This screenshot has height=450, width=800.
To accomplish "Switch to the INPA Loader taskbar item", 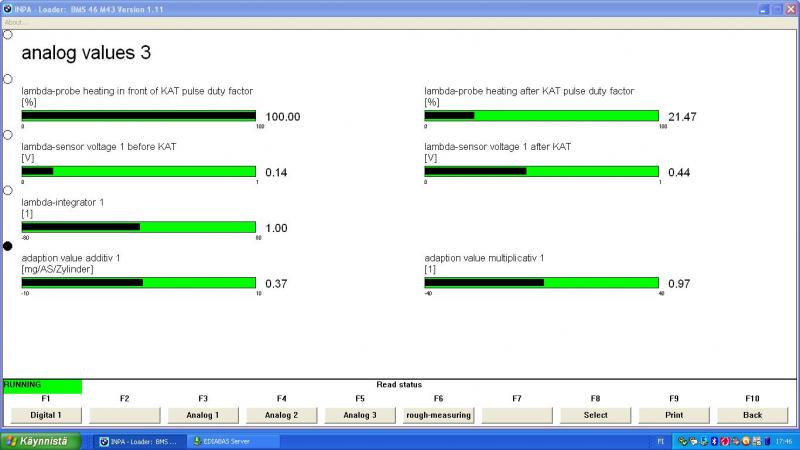I will click(139, 441).
